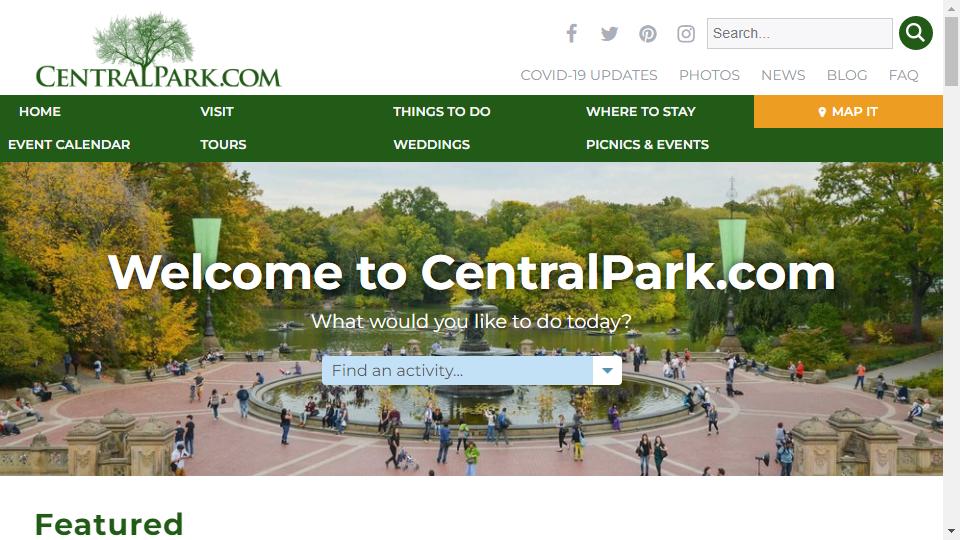Viewport: 960px width, 540px height.
Task: Click the map pin icon in Map It
Action: pyautogui.click(x=822, y=112)
